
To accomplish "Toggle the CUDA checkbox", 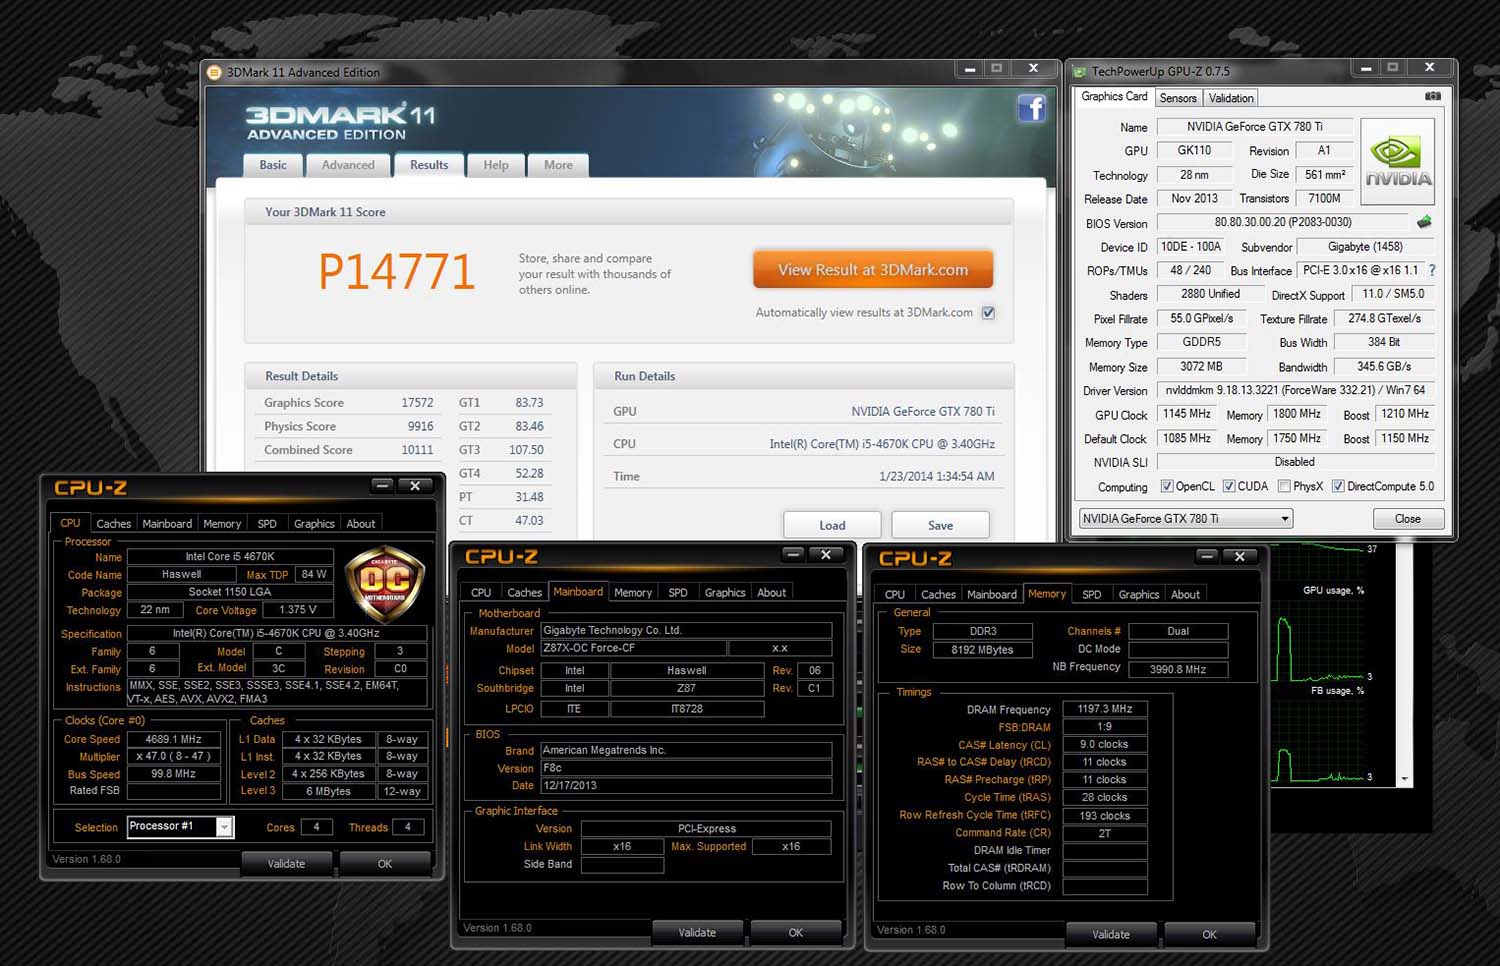I will (x=1228, y=486).
